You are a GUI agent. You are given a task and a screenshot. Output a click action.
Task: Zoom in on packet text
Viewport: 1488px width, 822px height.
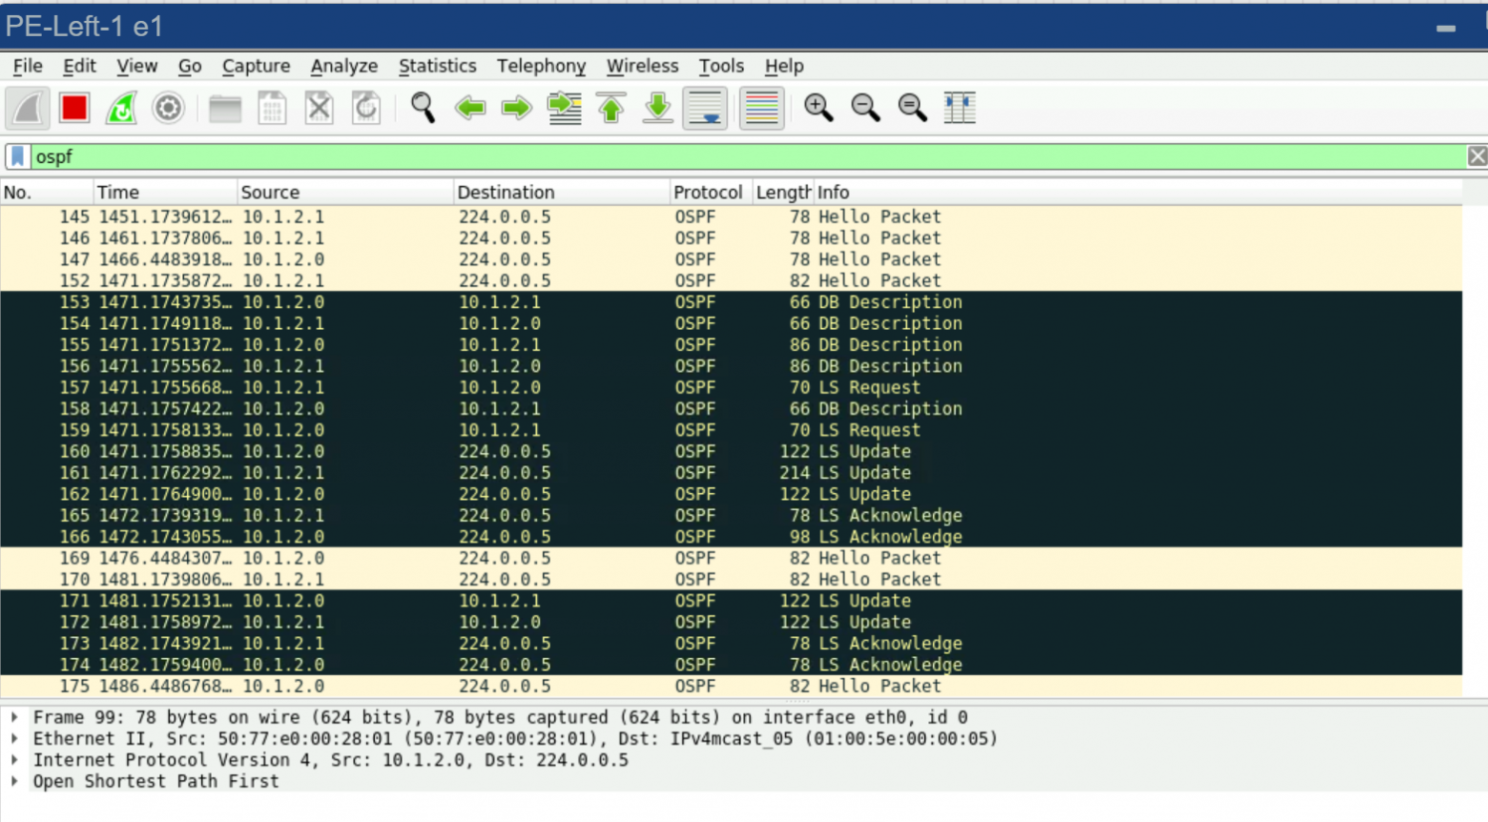818,108
